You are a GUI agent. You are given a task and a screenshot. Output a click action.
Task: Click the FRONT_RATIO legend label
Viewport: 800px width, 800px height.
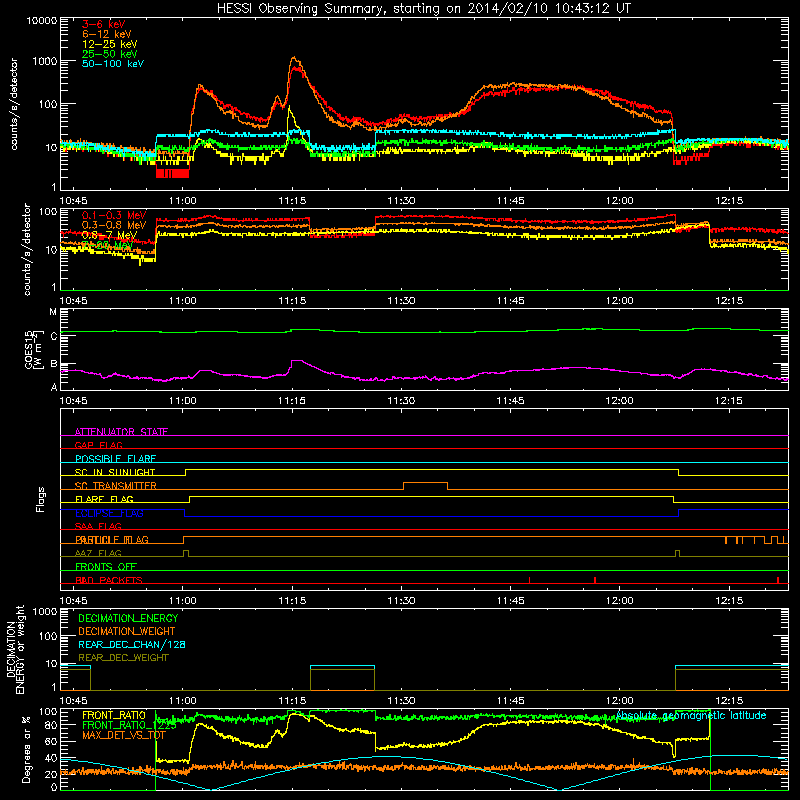[114, 715]
